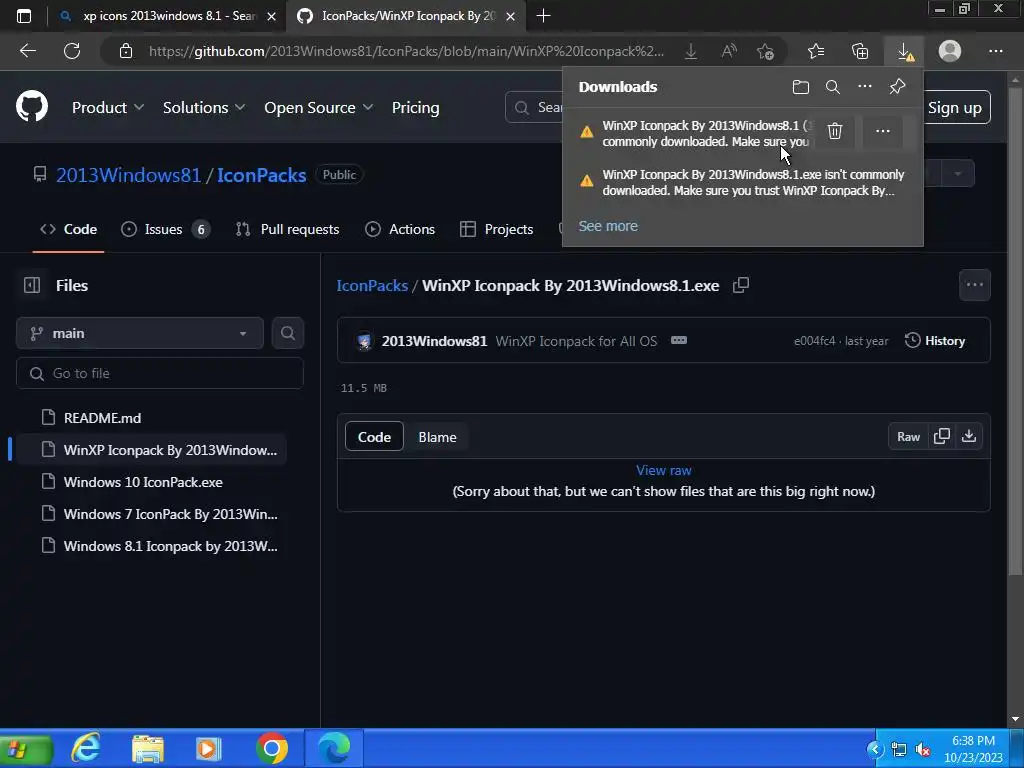This screenshot has width=1024, height=768.
Task: Open tab actions menu icon
Action: (24, 16)
